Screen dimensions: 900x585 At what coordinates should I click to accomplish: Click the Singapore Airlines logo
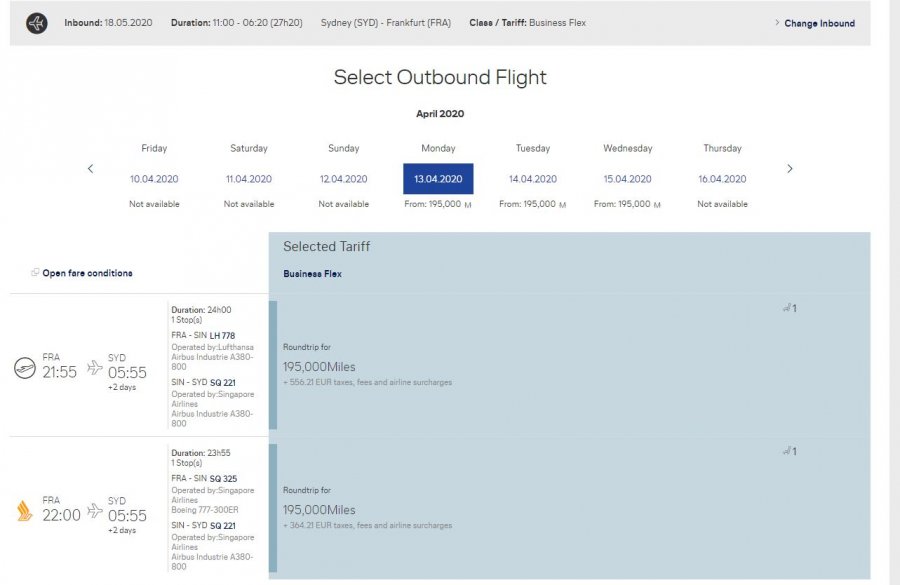(25, 511)
